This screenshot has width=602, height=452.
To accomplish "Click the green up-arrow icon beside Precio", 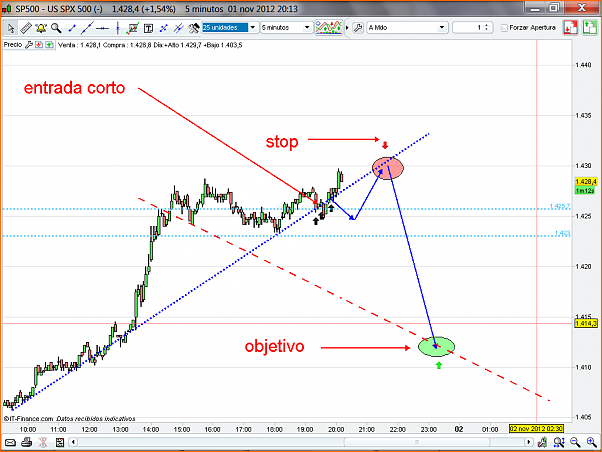I will [49, 45].
